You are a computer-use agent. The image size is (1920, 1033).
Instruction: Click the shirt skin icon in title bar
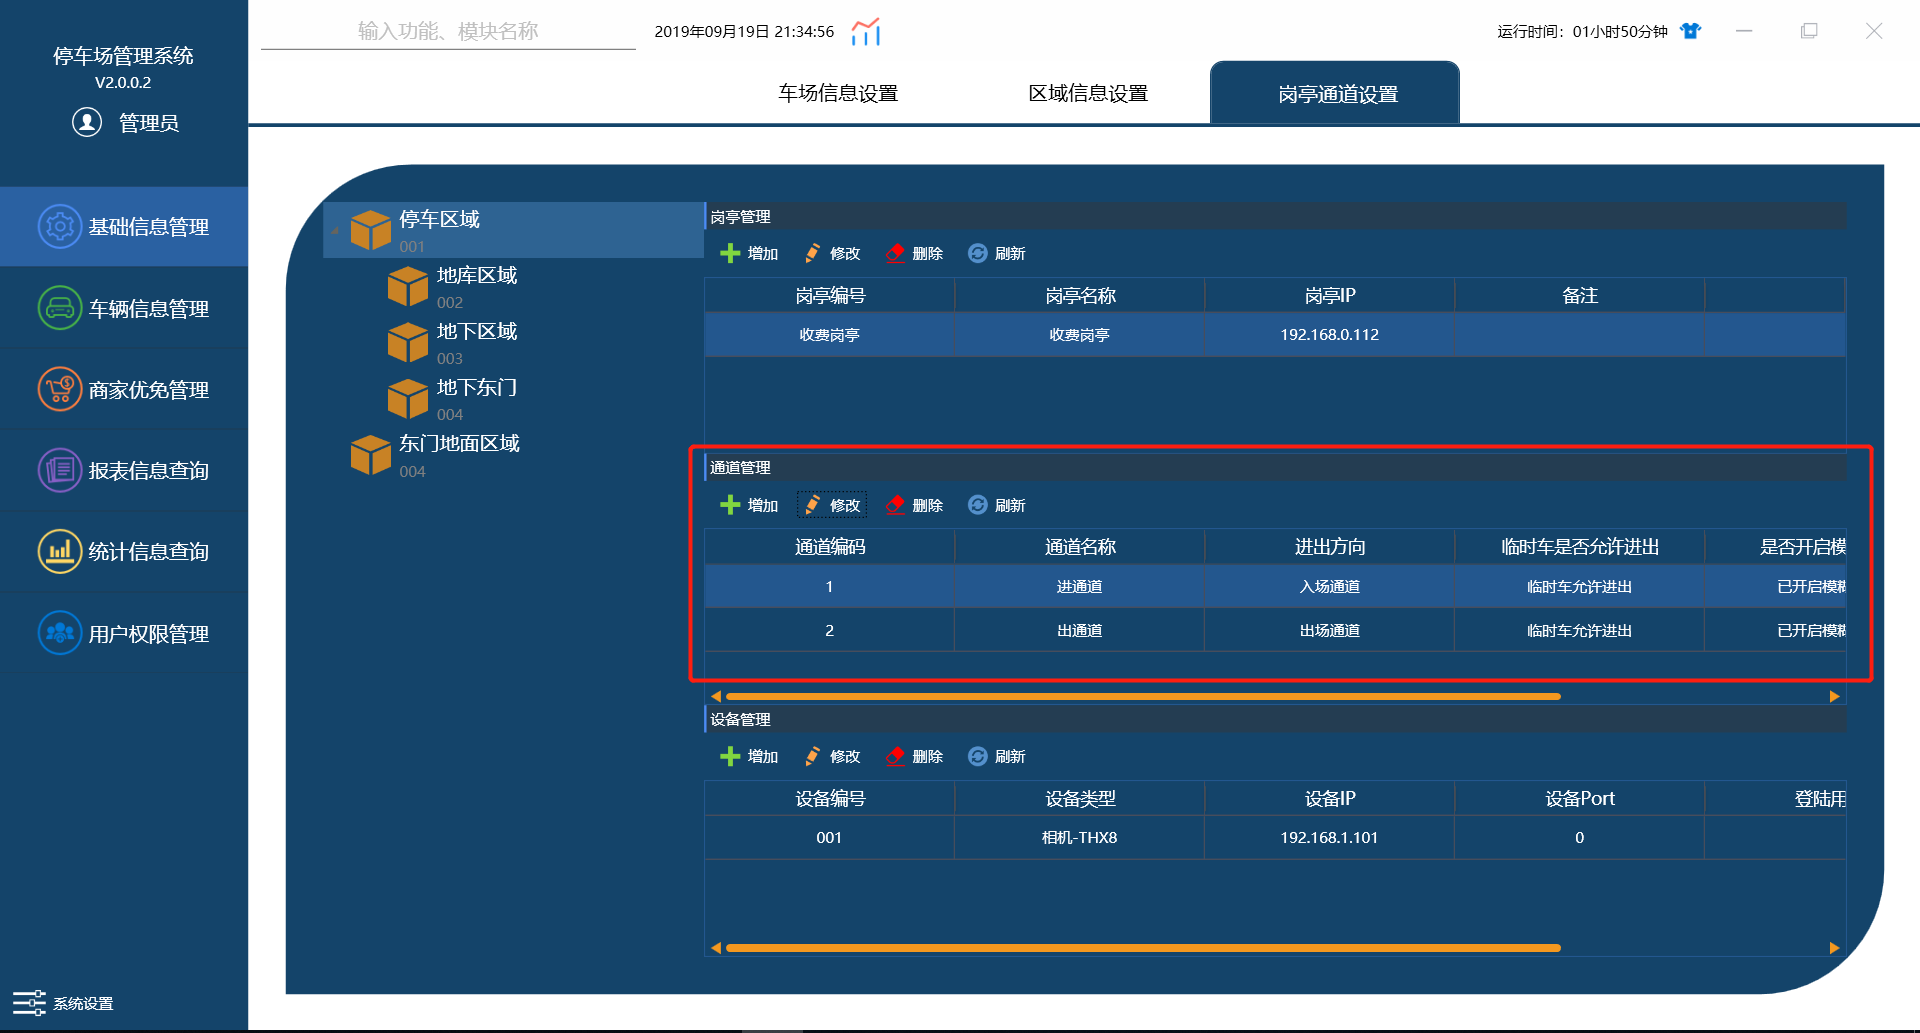1690,31
